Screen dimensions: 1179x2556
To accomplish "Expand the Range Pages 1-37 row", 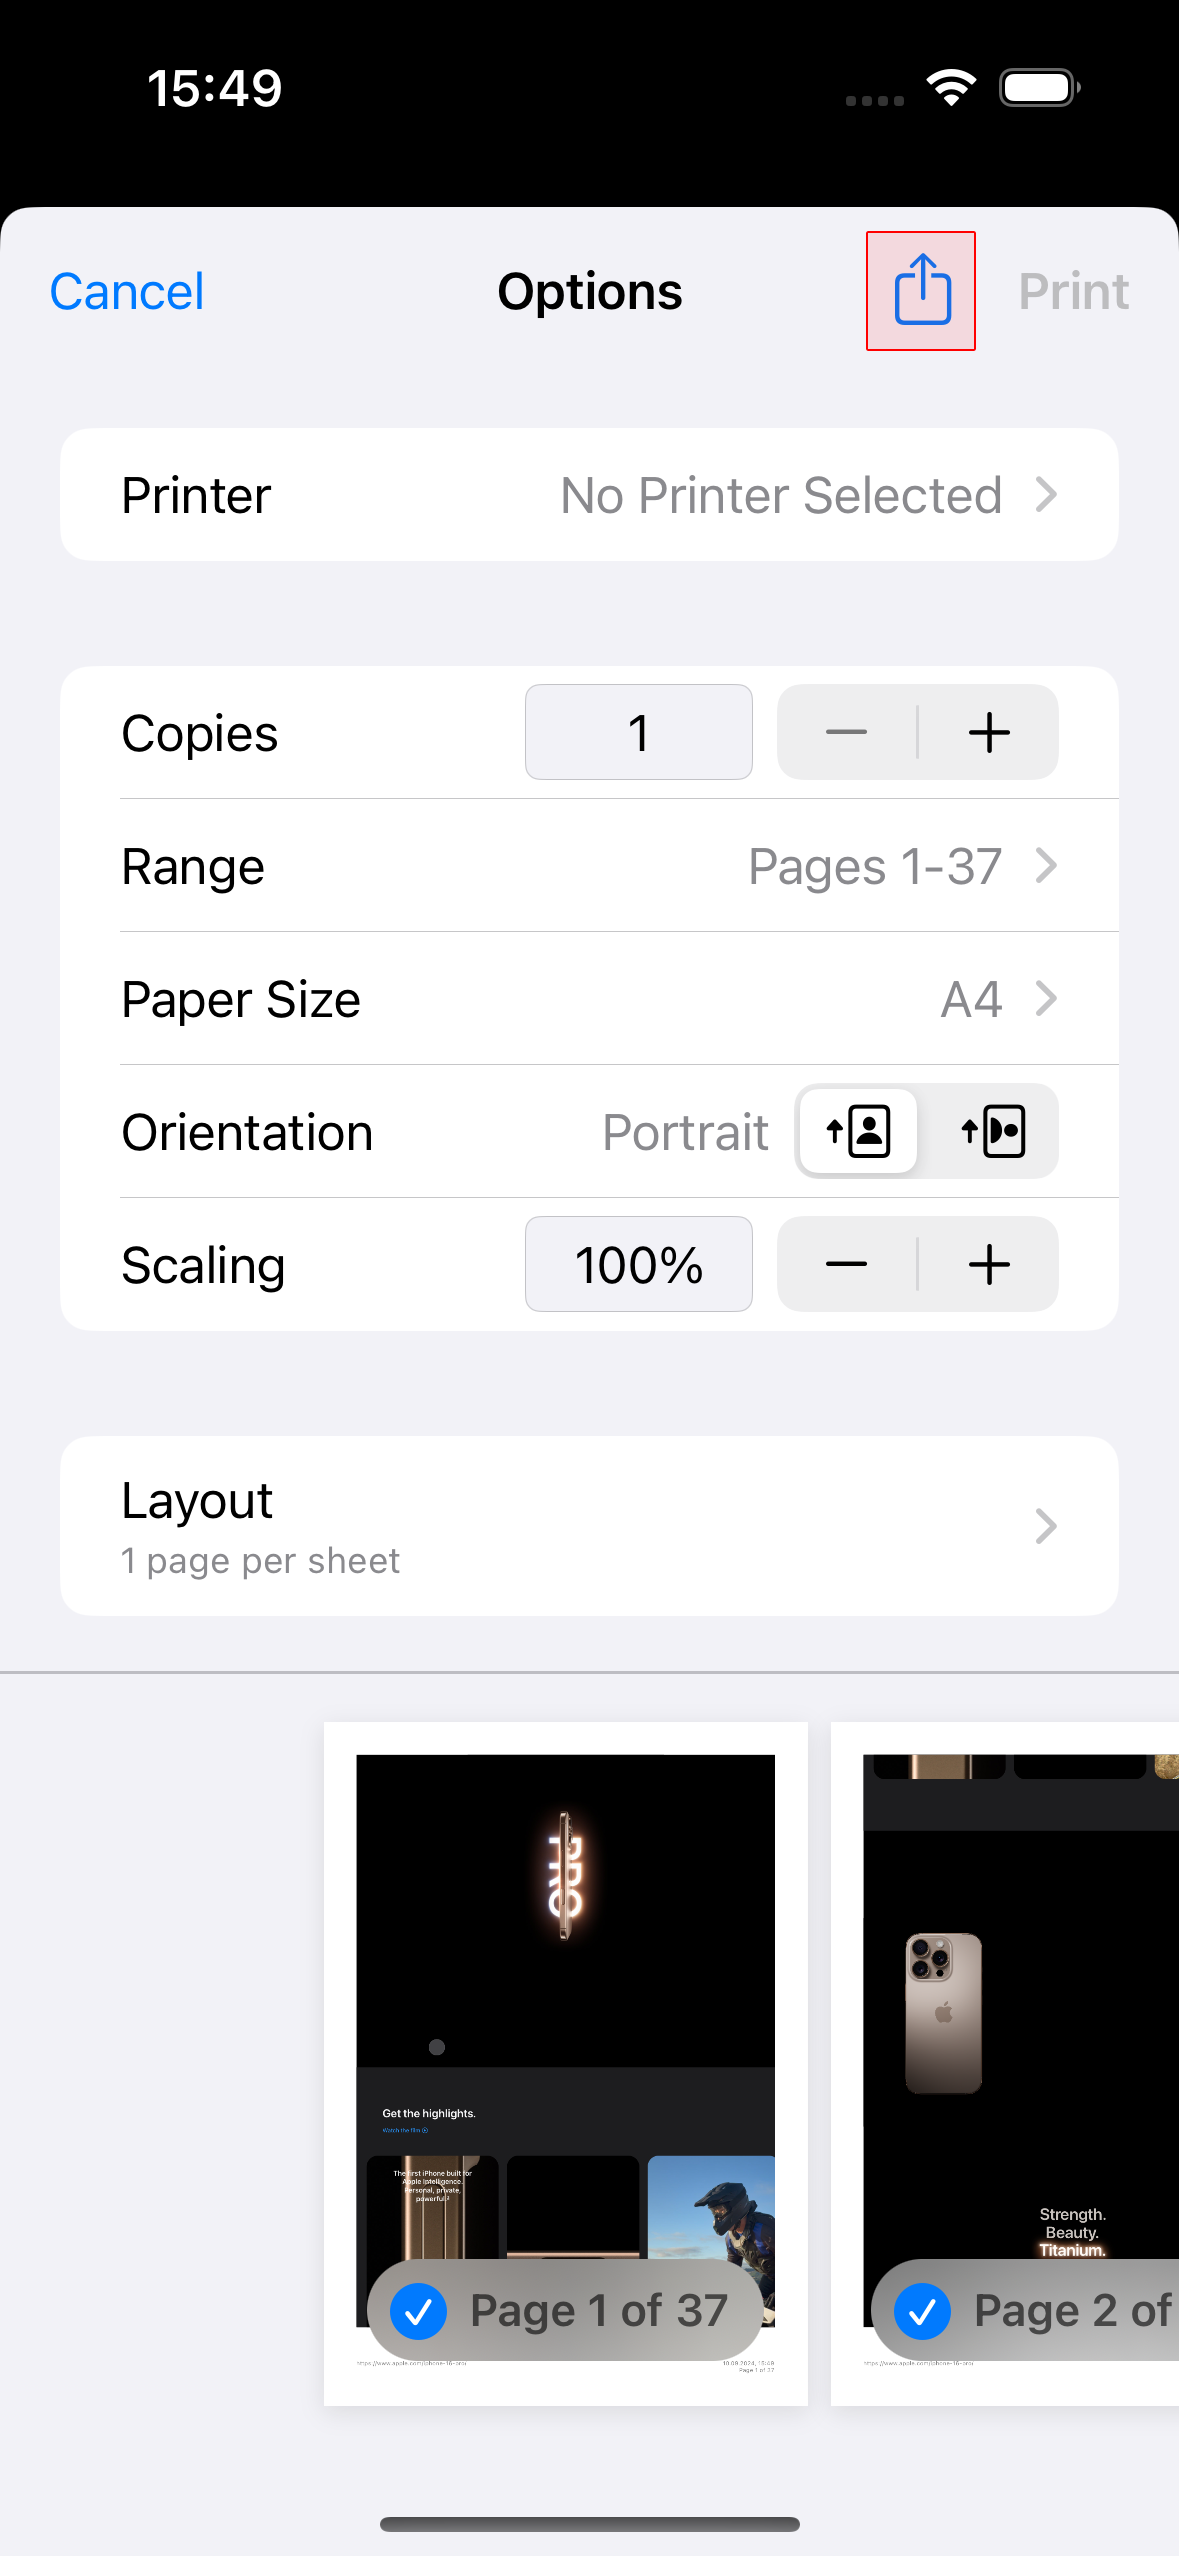I will point(589,866).
